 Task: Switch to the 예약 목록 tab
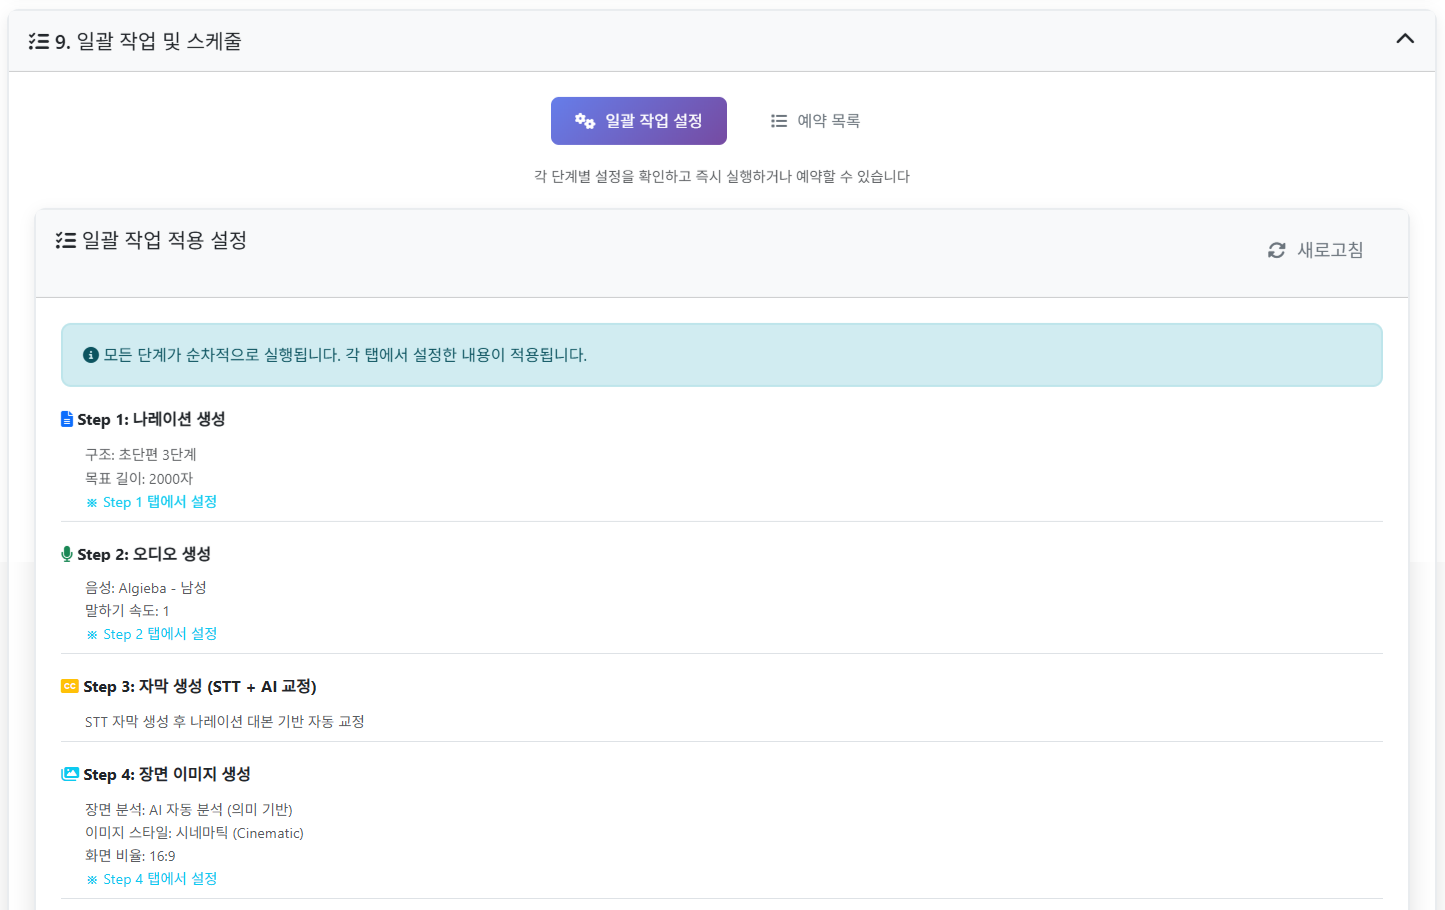[x=815, y=121]
